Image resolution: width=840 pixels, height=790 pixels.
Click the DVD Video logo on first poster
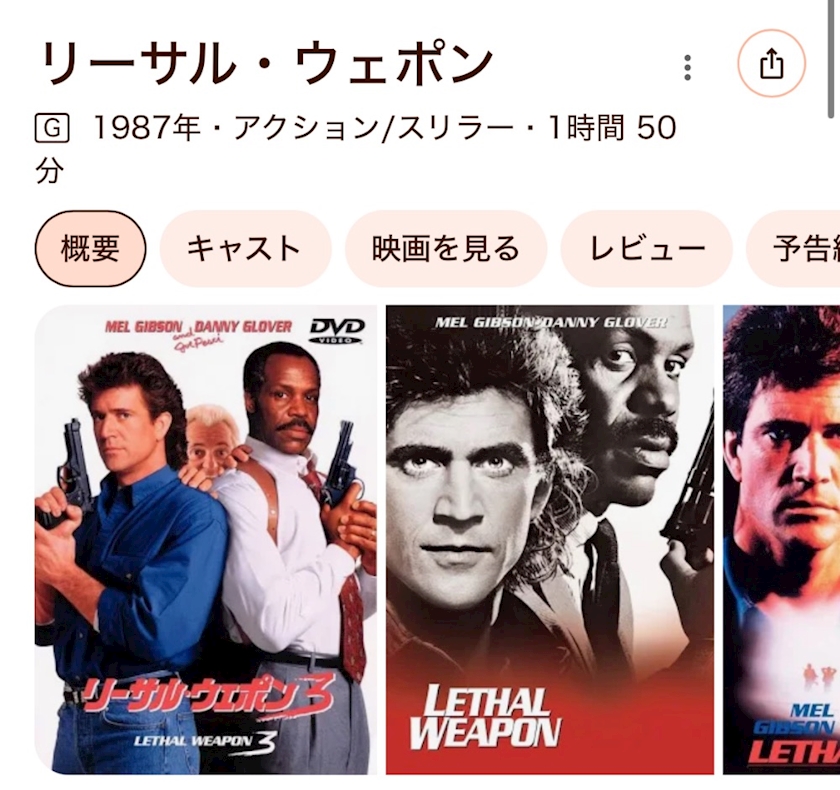click(337, 330)
